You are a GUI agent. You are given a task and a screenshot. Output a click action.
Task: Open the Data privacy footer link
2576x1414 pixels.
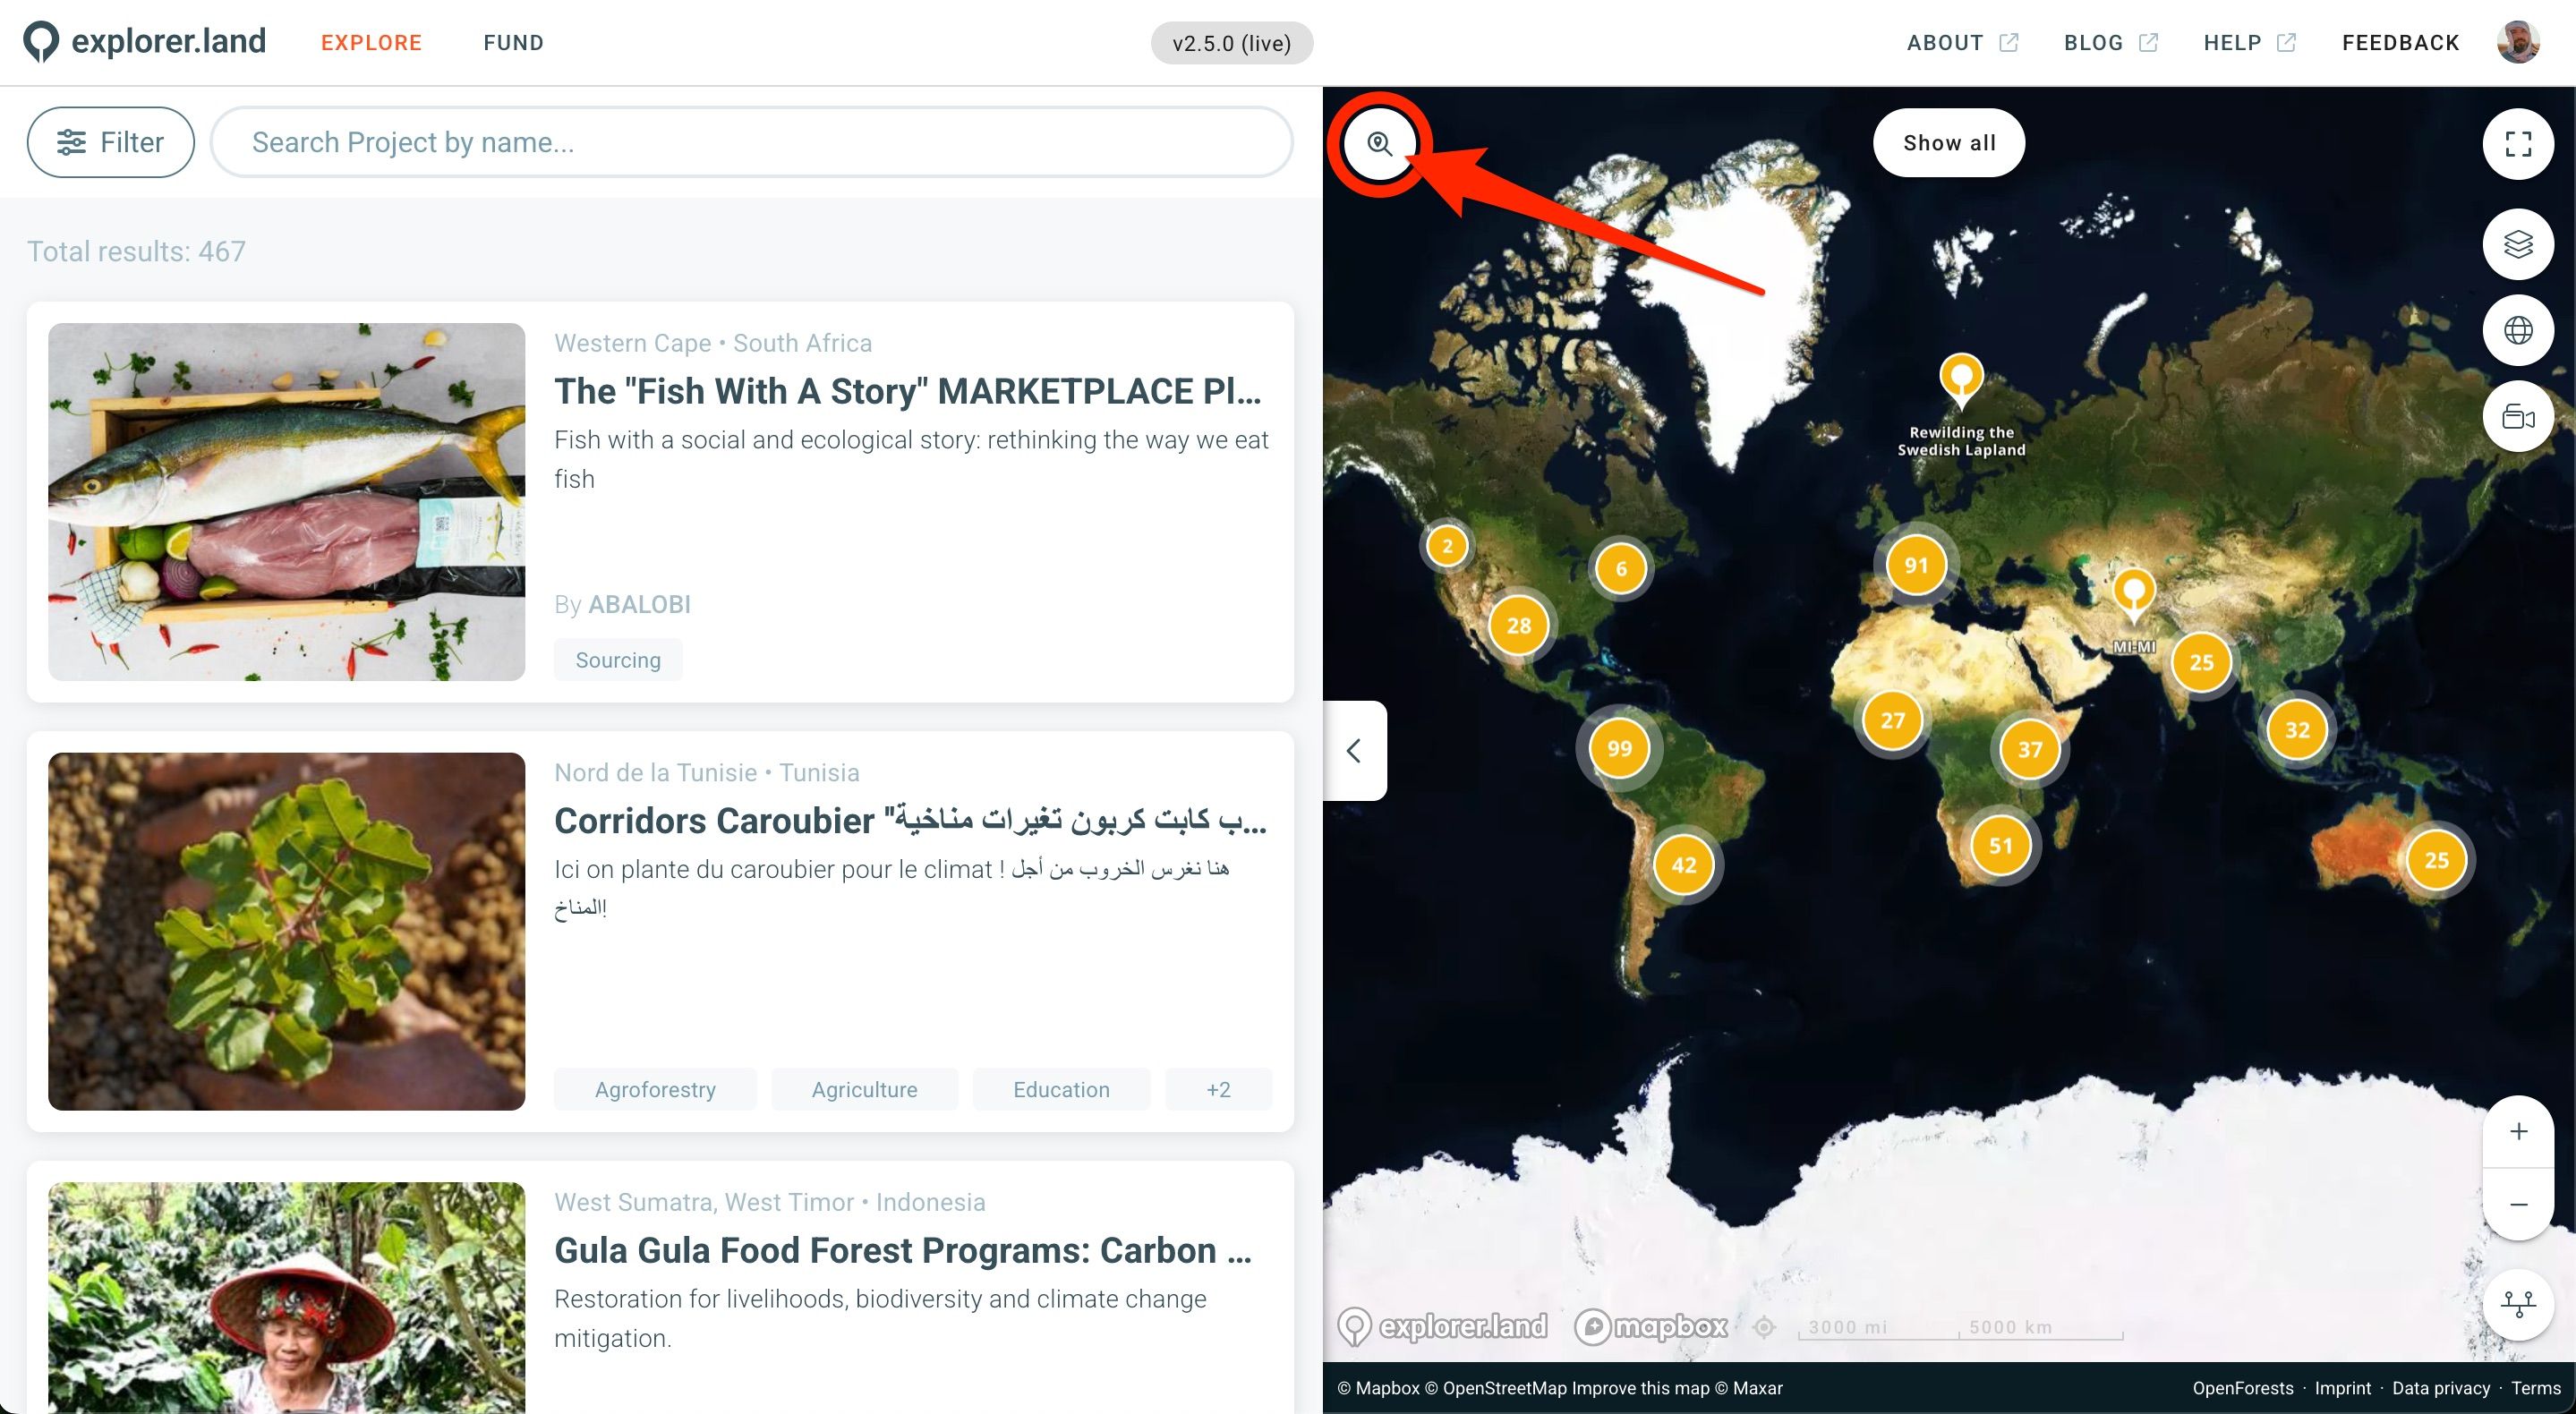click(x=2441, y=1388)
